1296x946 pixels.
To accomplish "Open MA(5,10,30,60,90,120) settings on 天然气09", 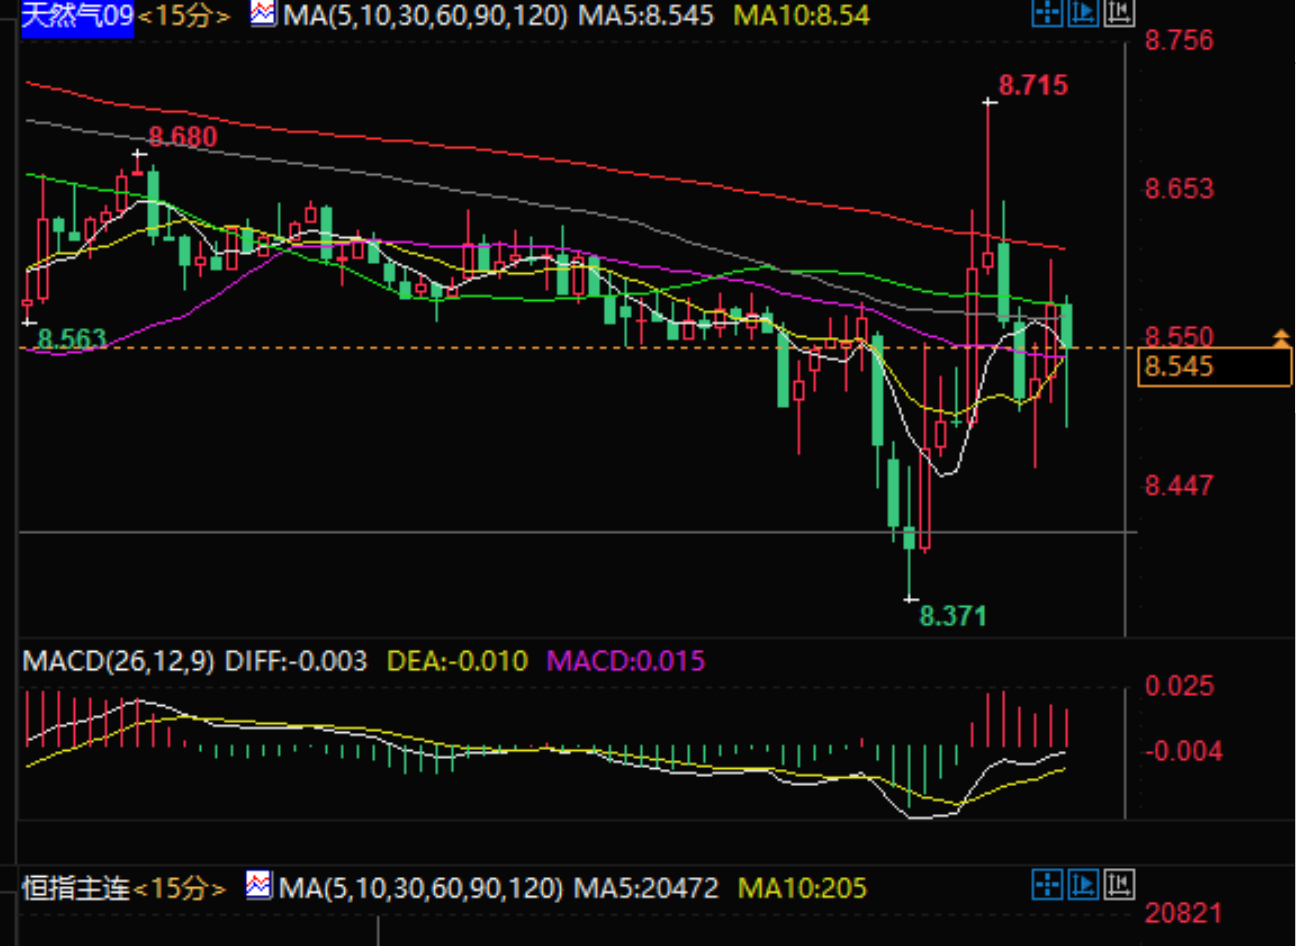I will pyautogui.click(x=425, y=15).
